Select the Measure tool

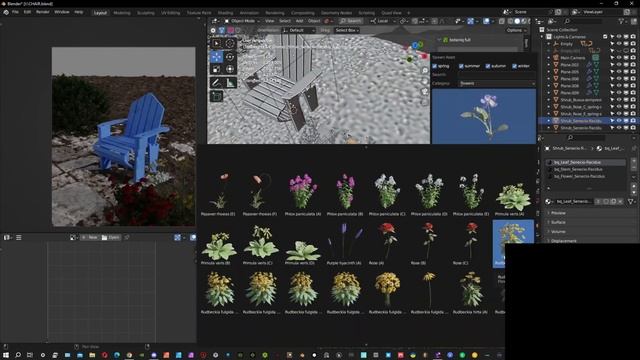[230, 83]
